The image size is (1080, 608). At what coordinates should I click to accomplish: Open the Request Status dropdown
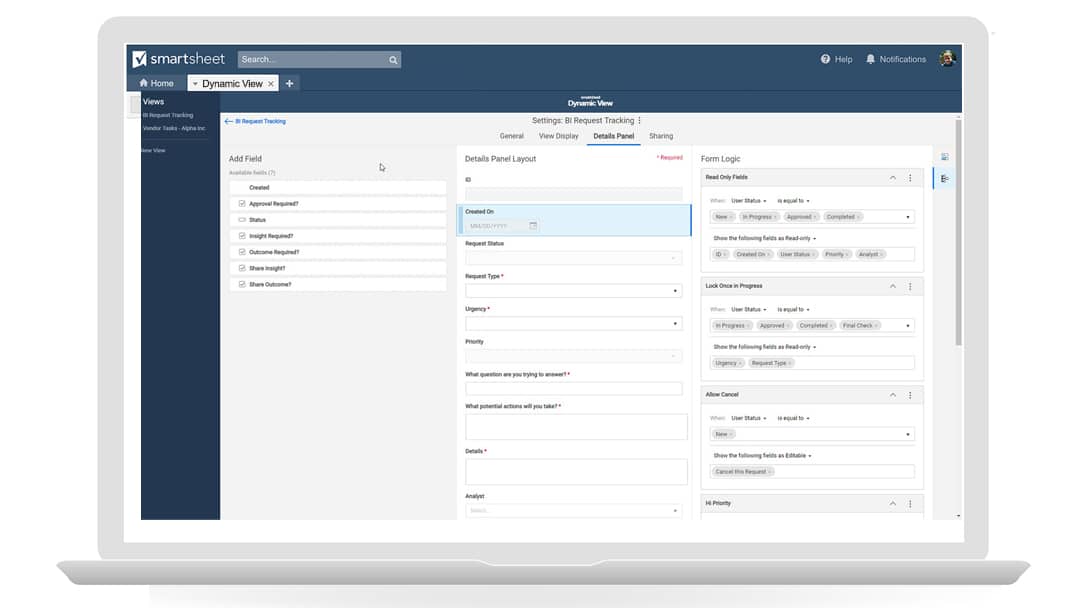pyautogui.click(x=574, y=258)
